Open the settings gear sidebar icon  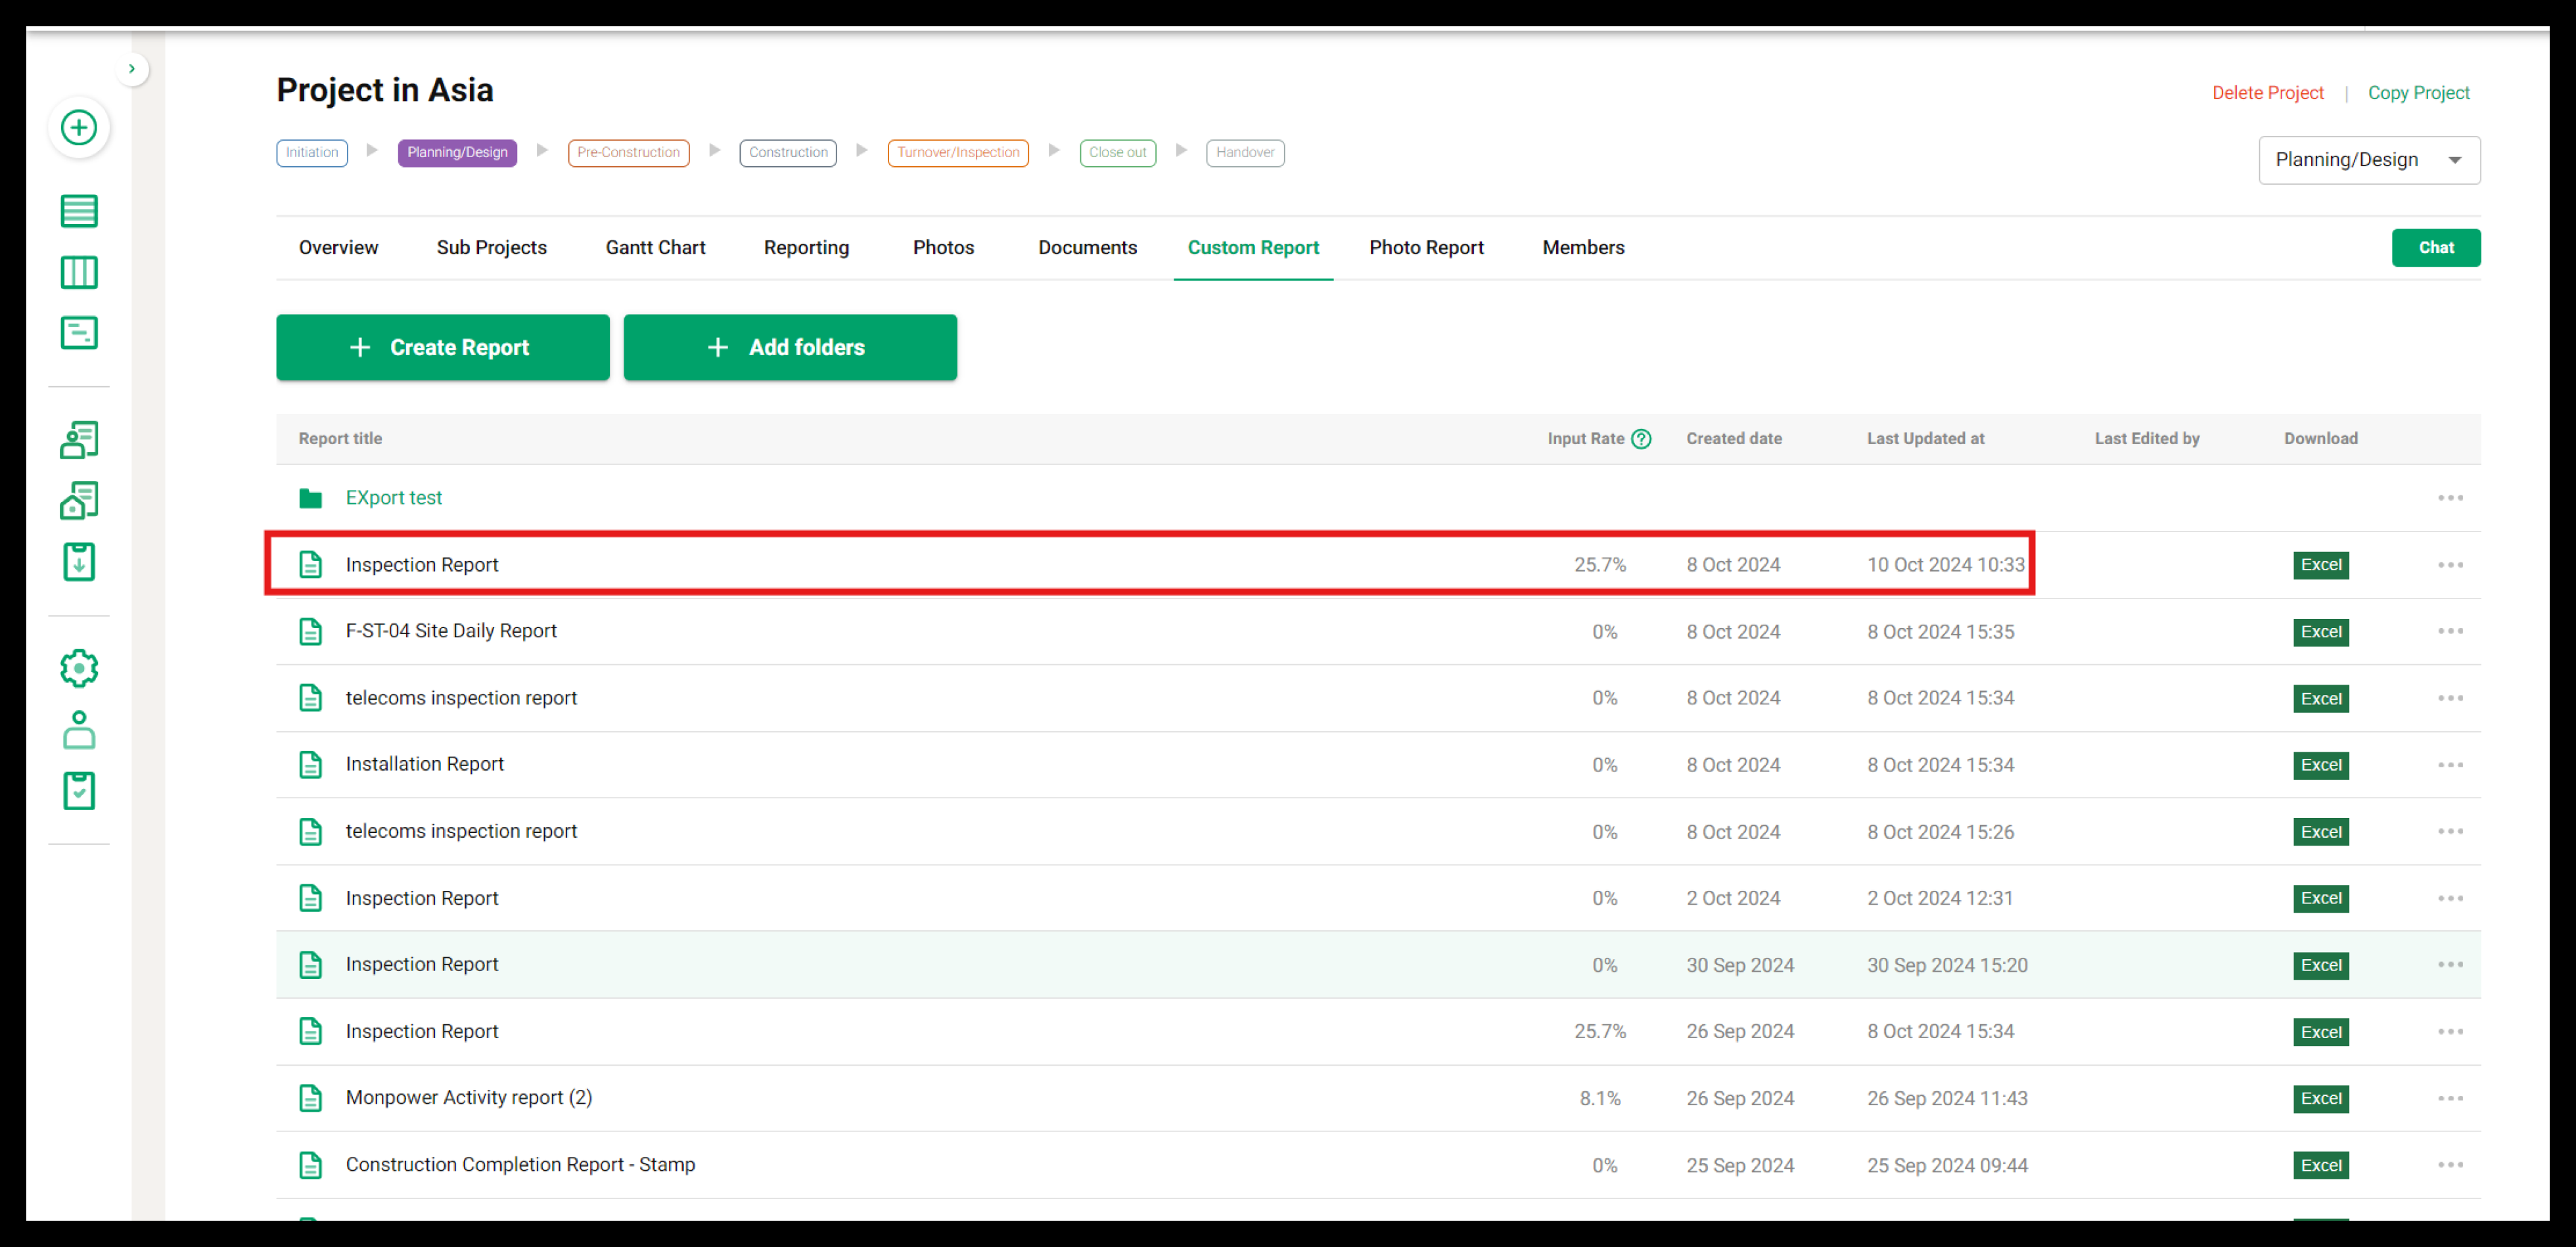click(x=79, y=668)
